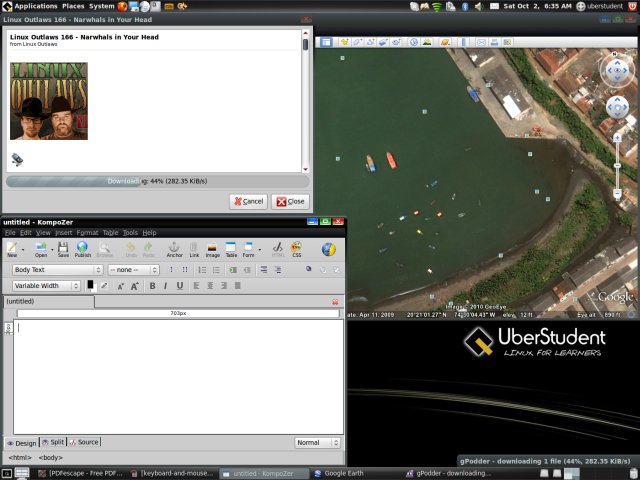Cancel the gPodder download
Screen dimensions: 640x480
pos(248,201)
